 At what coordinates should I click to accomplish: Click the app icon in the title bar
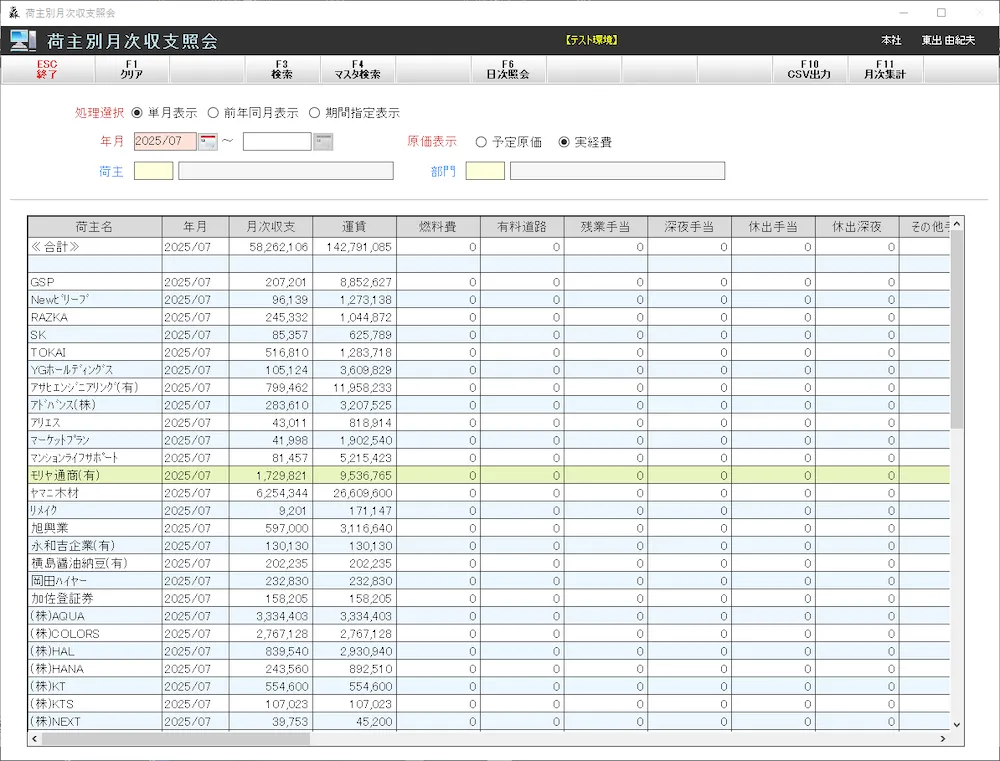(x=13, y=13)
